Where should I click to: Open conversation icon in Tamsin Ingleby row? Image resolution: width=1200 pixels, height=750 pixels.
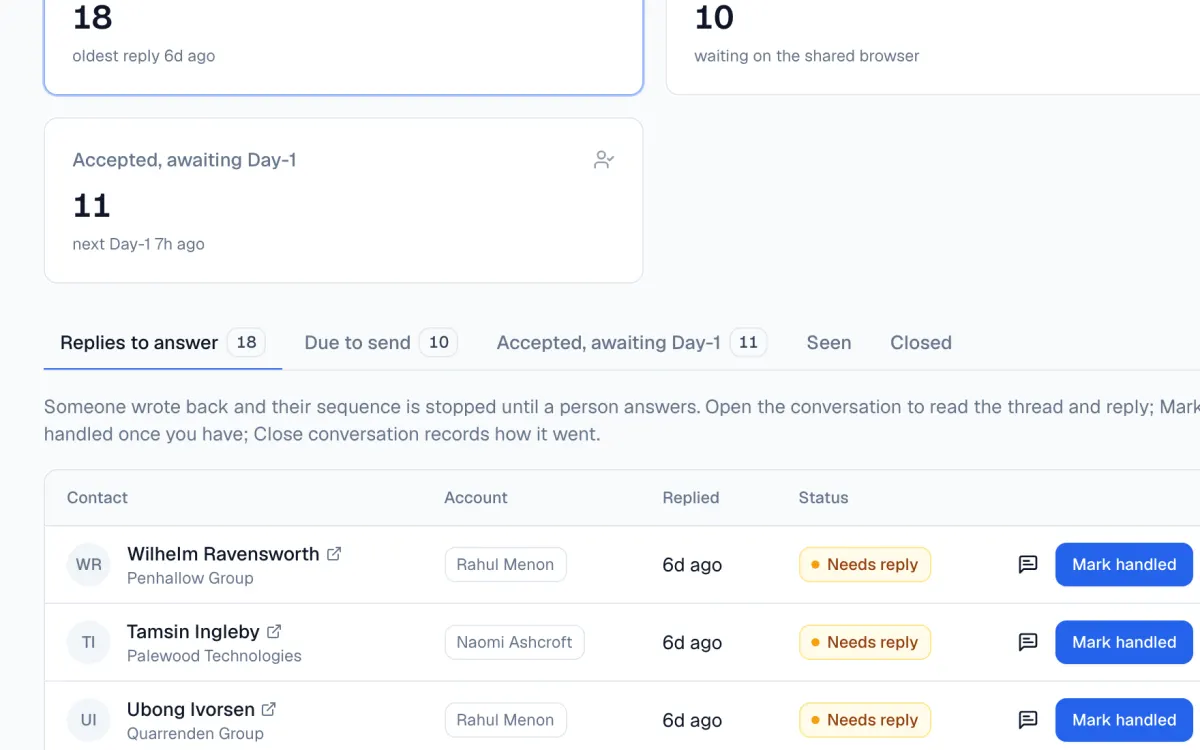pos(1027,643)
